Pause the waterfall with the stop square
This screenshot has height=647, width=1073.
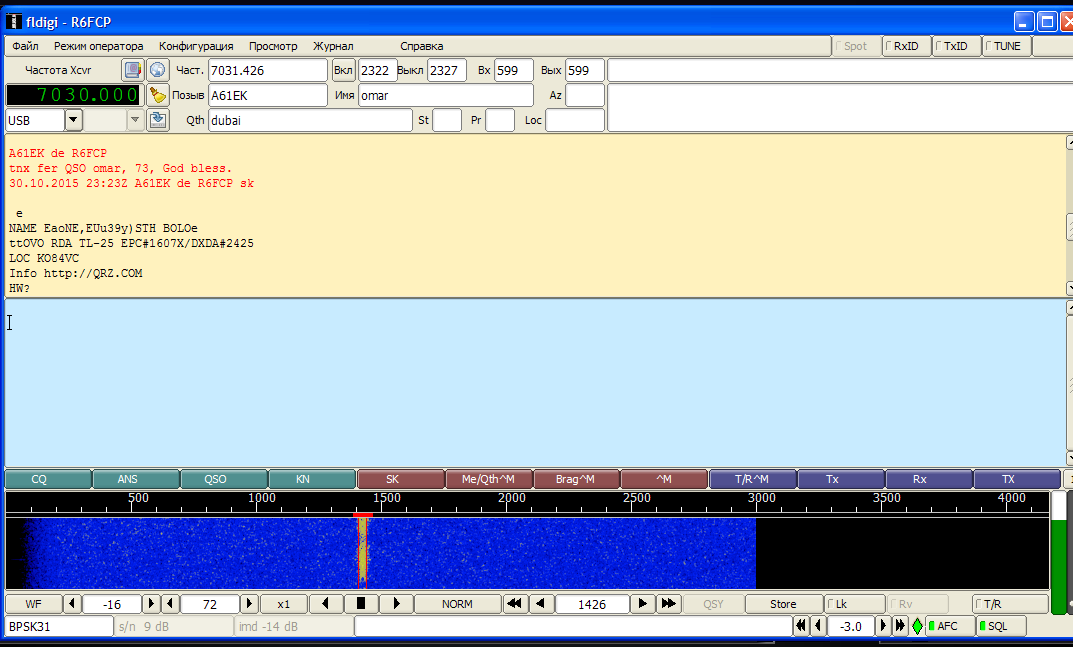click(360, 604)
